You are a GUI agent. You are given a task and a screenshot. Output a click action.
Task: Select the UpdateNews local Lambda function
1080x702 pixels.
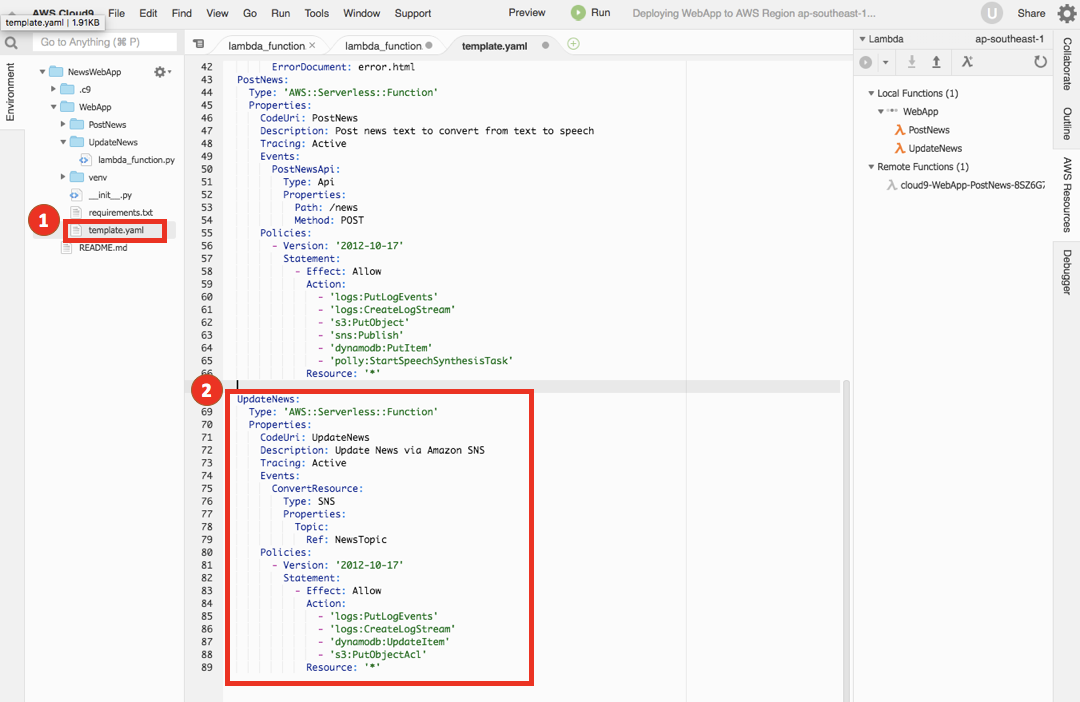click(x=935, y=148)
